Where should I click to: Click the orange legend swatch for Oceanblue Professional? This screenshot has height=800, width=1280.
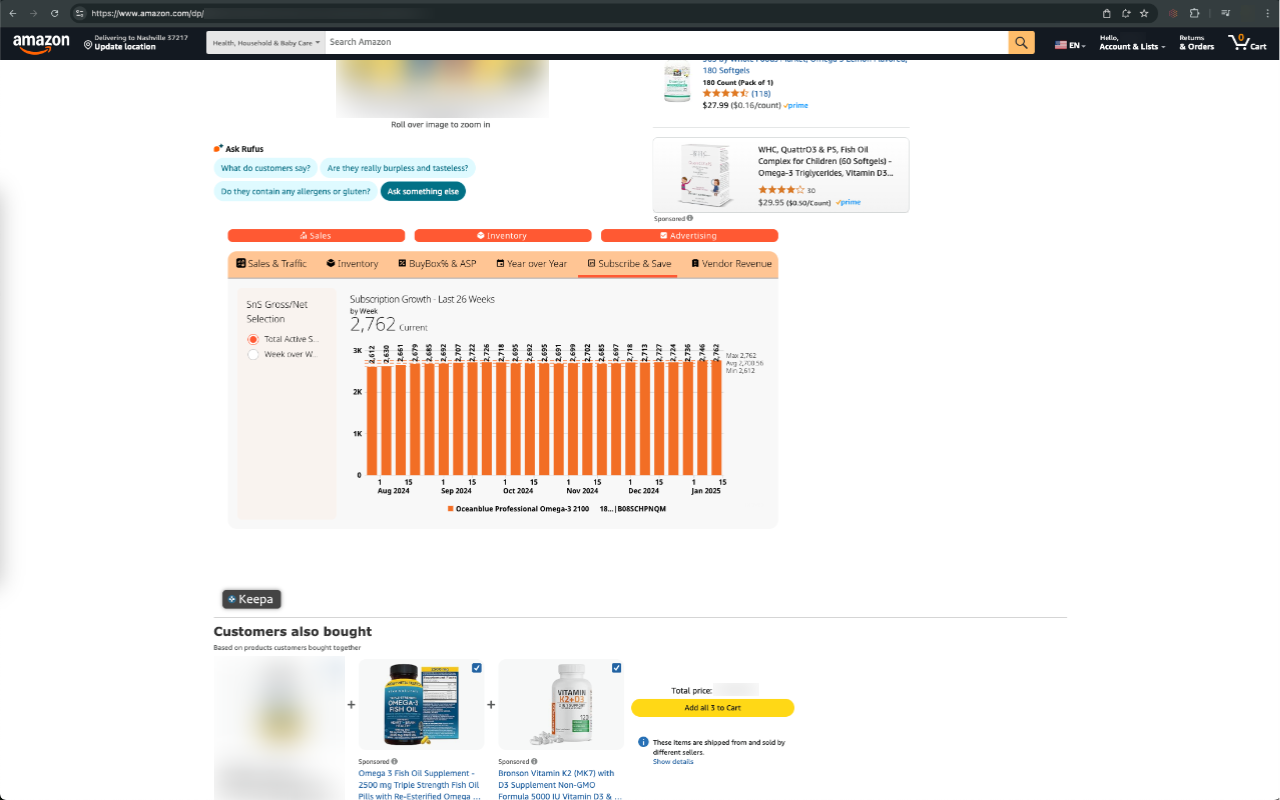pyautogui.click(x=451, y=509)
